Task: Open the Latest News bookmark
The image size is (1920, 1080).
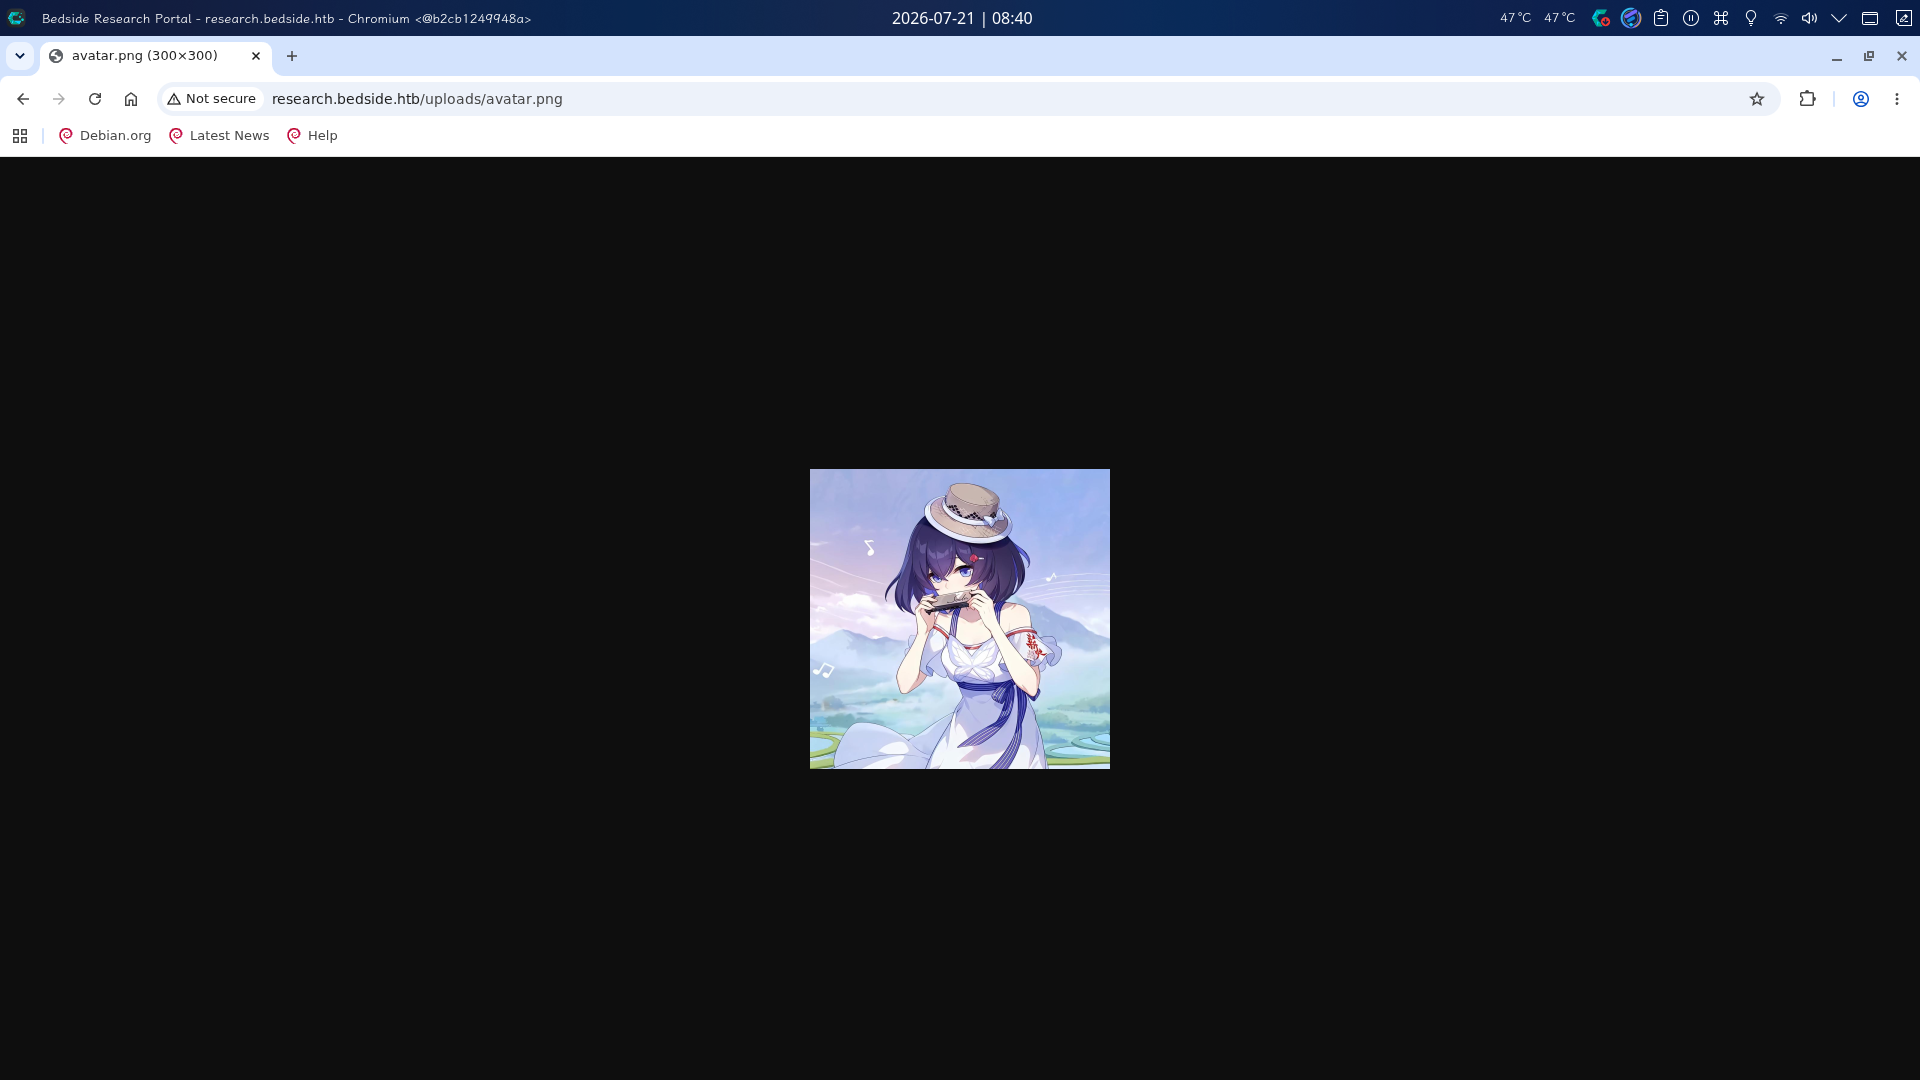Action: point(219,136)
